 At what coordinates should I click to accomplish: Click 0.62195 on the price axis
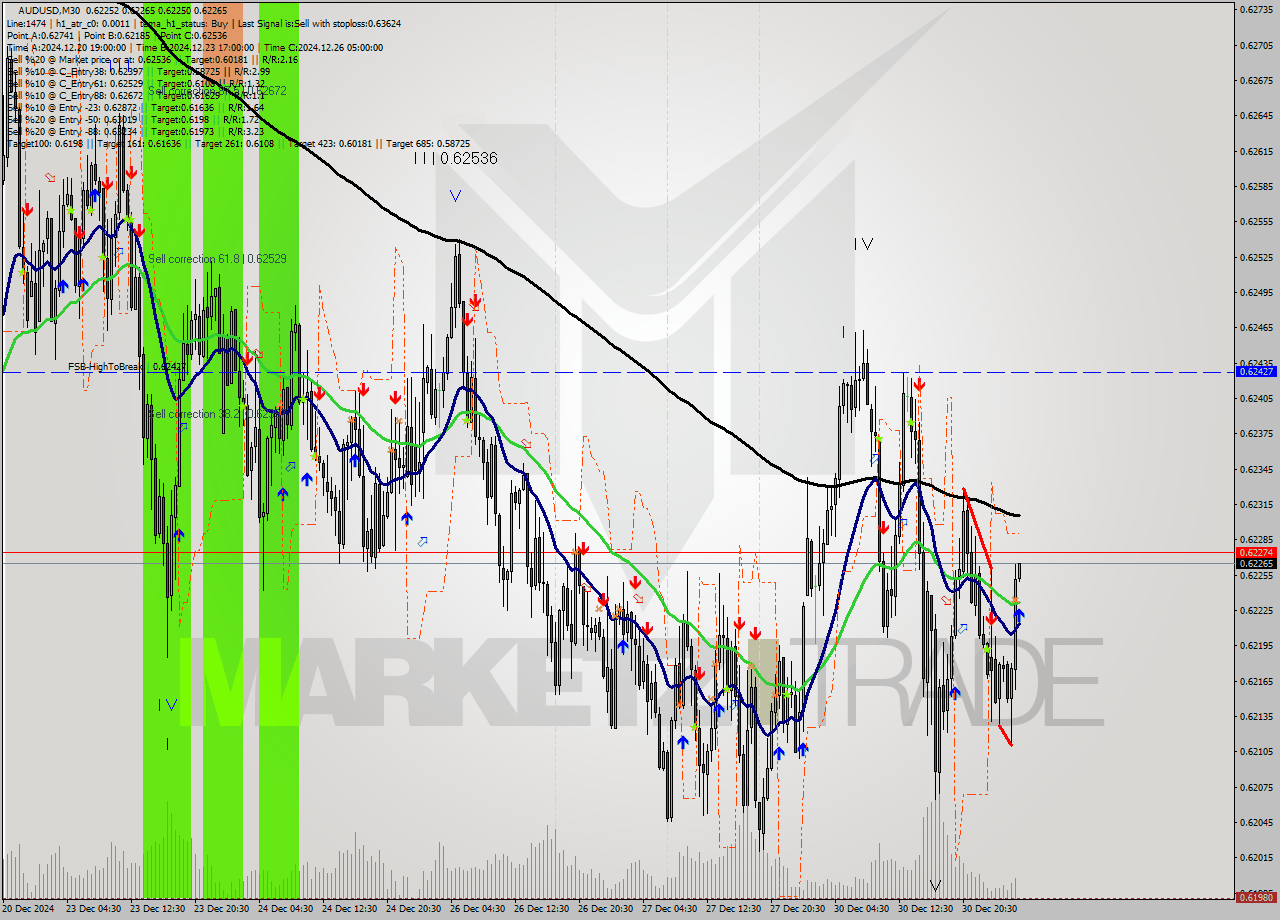[1256, 645]
